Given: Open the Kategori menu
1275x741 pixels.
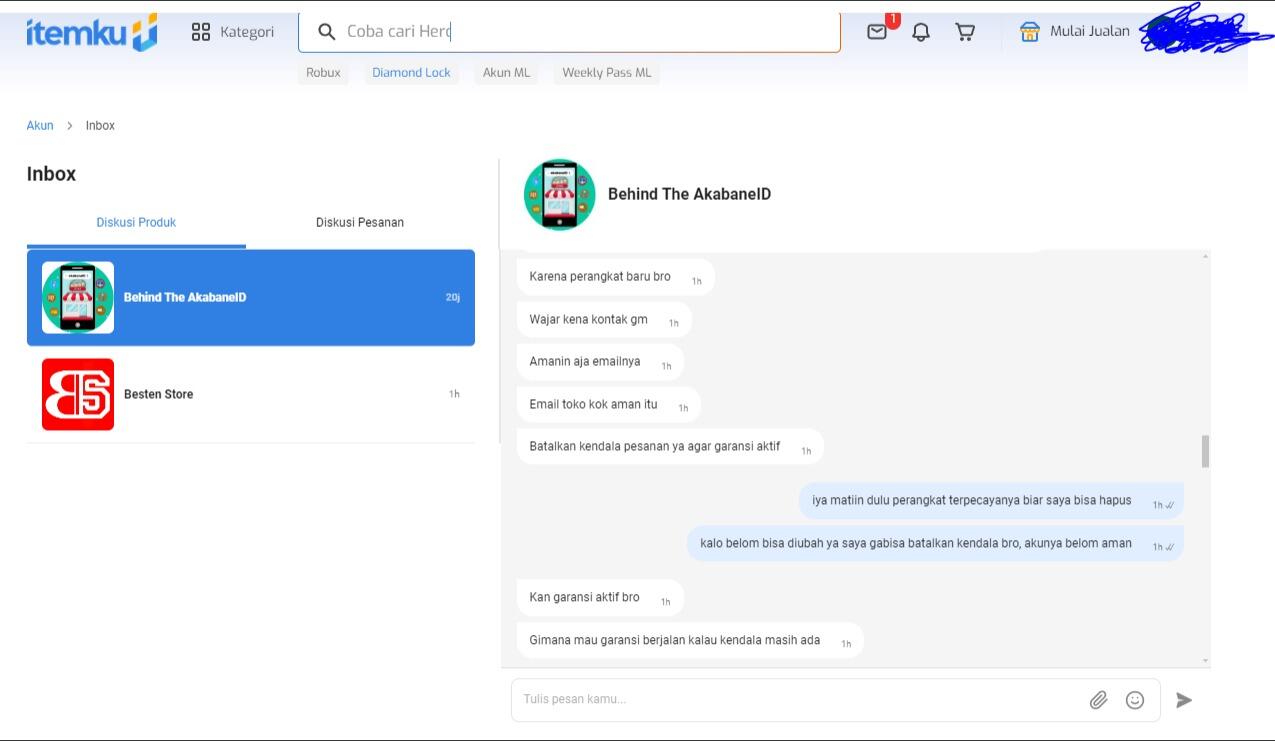Looking at the screenshot, I should point(232,32).
